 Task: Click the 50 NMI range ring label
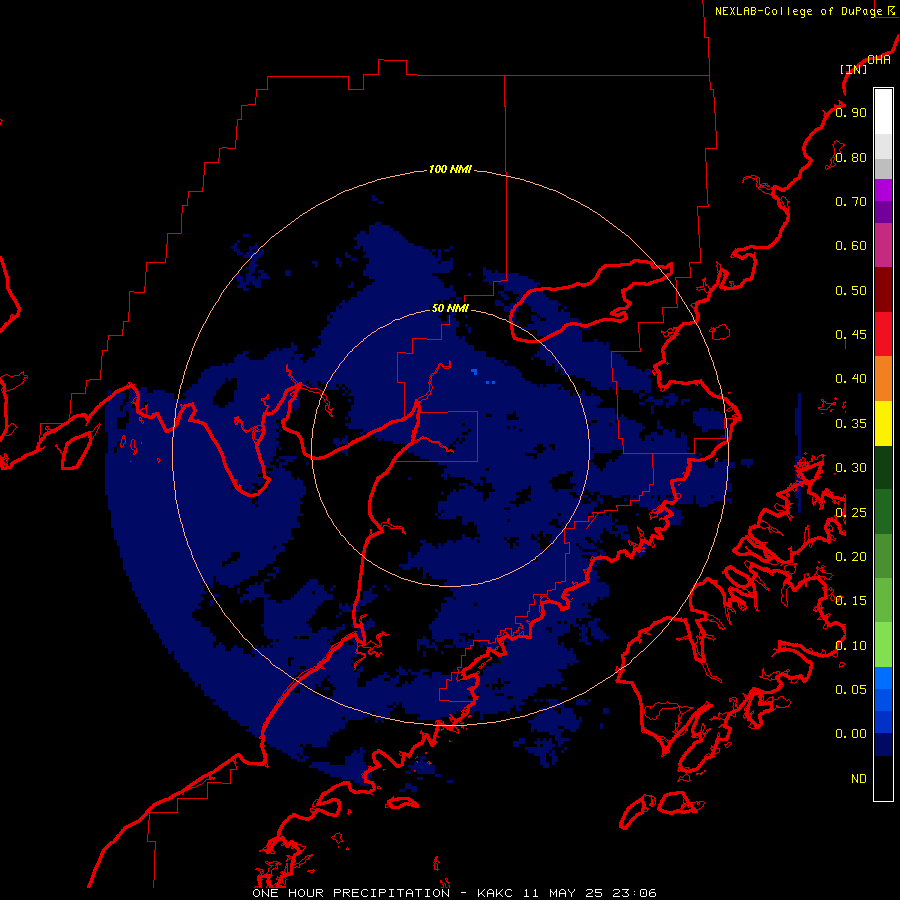(x=450, y=308)
